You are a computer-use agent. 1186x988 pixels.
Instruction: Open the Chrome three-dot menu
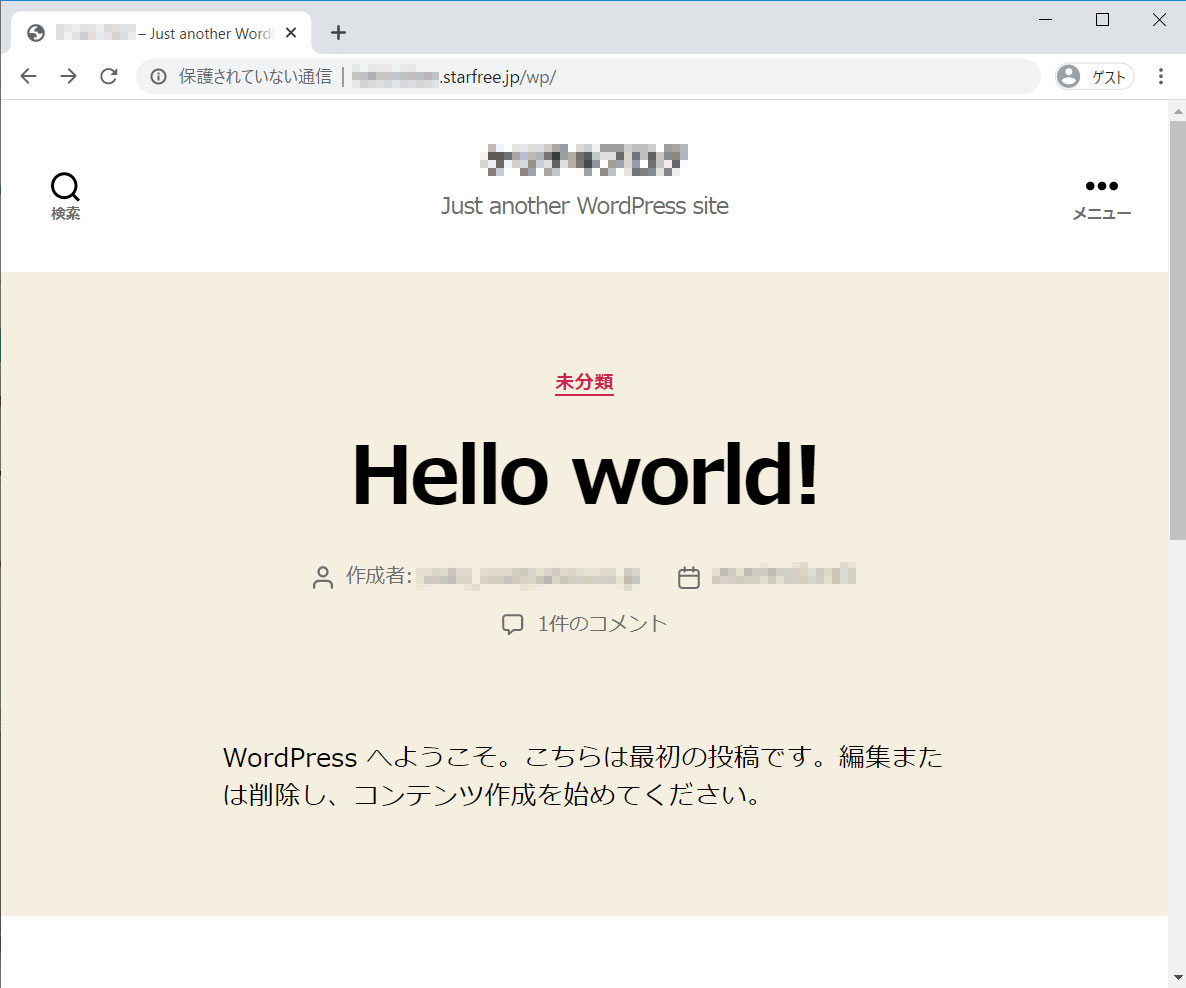[x=1160, y=76]
